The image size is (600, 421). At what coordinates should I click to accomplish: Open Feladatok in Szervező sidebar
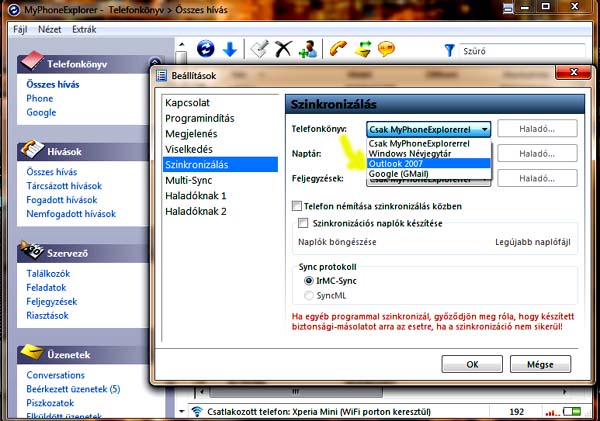pyautogui.click(x=46, y=287)
